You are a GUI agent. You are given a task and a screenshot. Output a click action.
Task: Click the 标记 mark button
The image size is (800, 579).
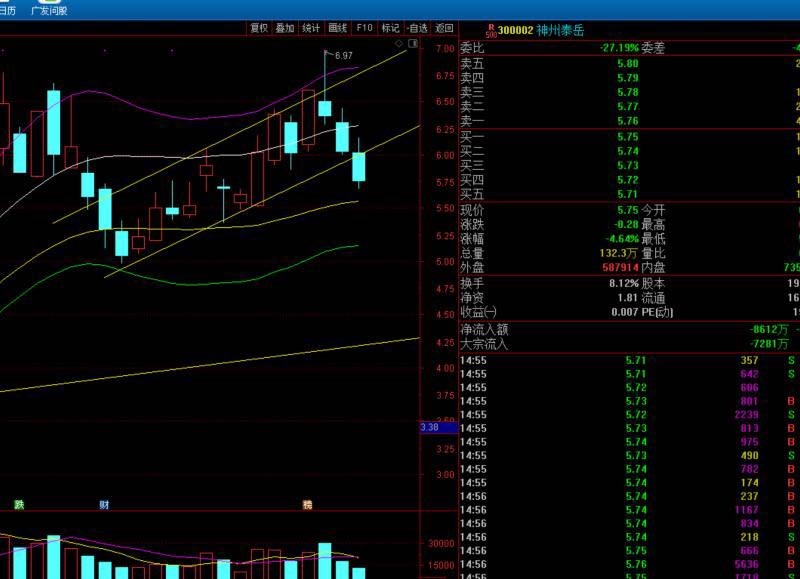tap(390, 28)
